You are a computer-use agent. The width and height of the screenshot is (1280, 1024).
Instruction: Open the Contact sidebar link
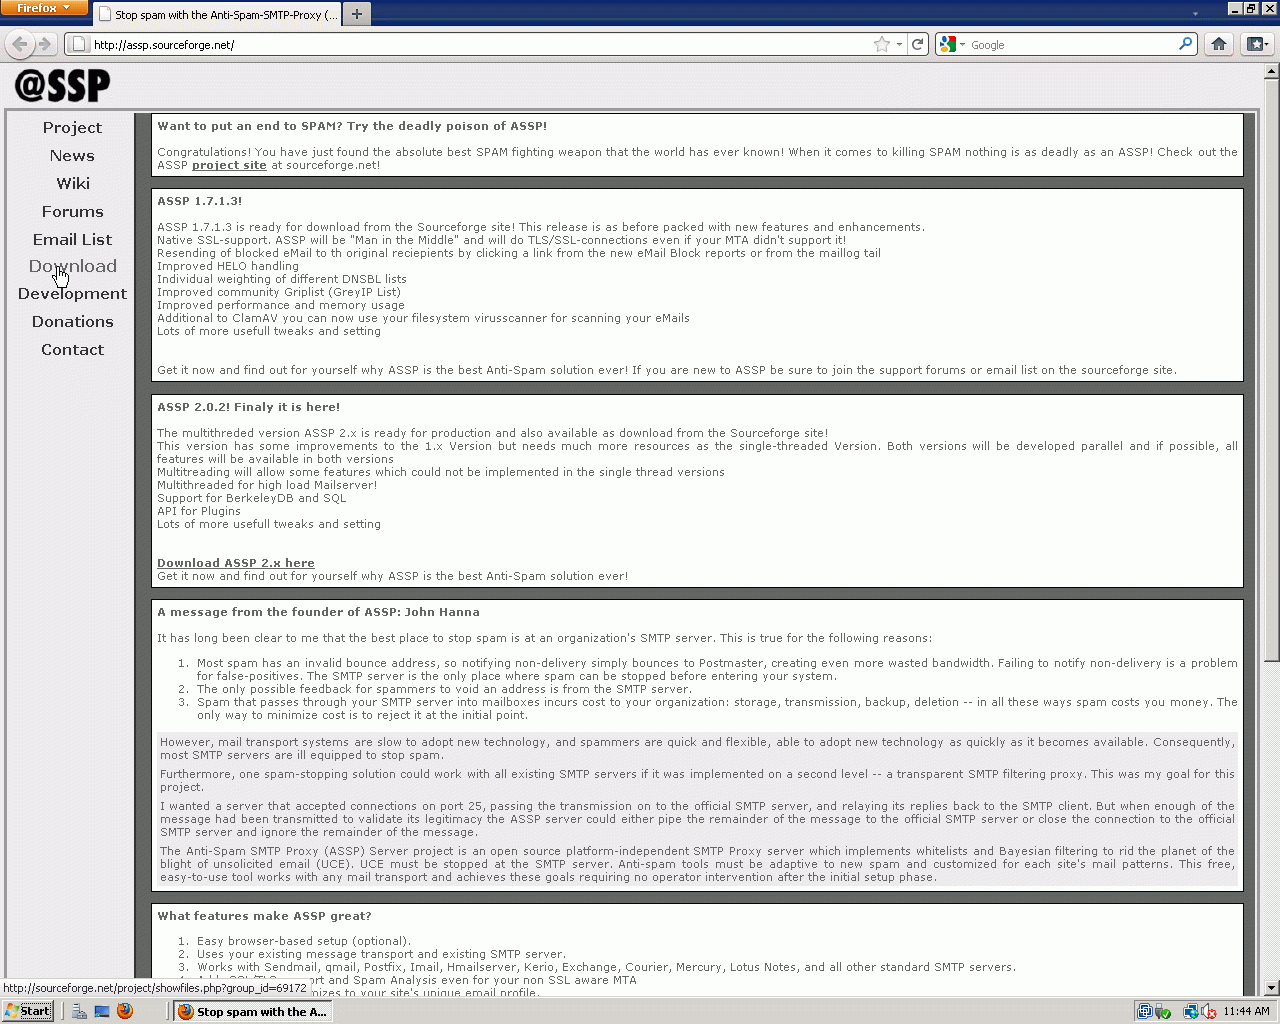pyautogui.click(x=72, y=350)
